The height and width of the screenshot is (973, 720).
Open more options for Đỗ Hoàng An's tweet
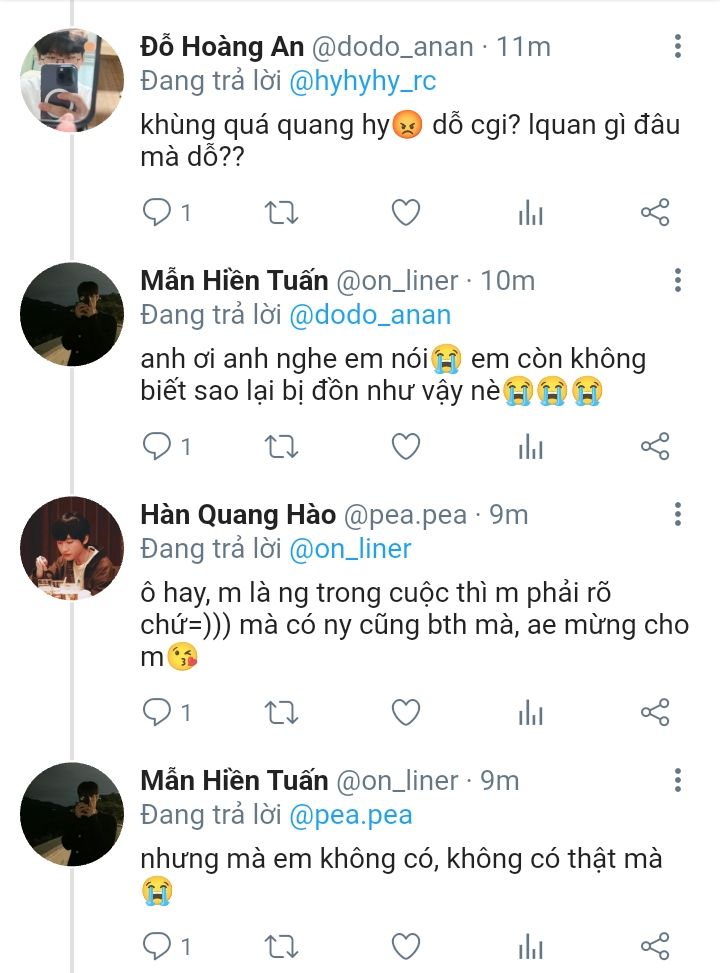[x=678, y=46]
